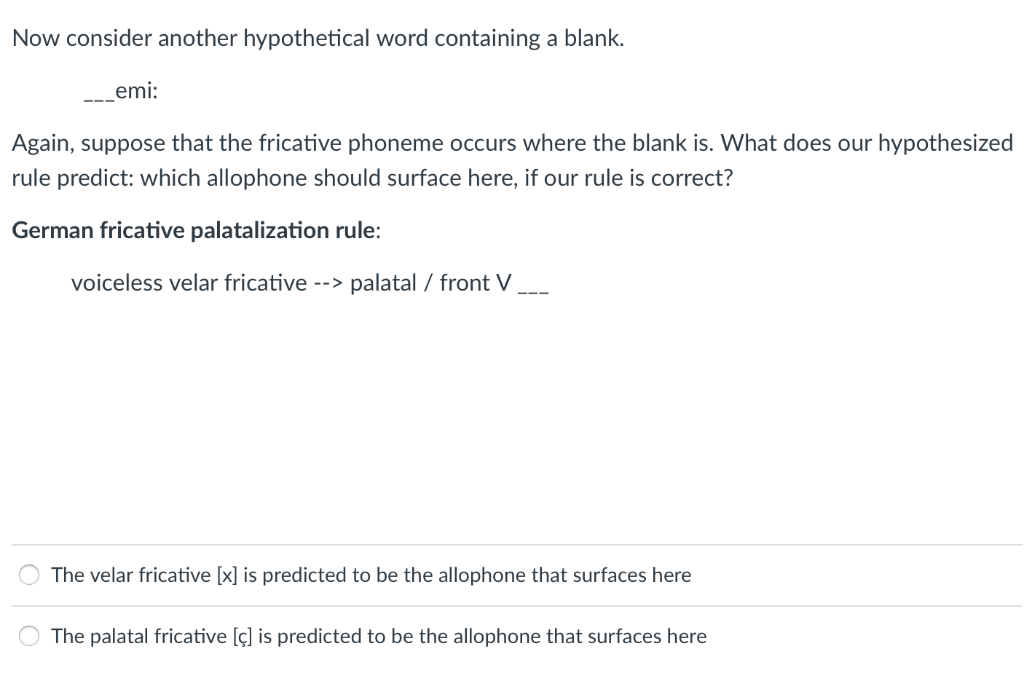Select the palatal fricative [ç] radio button
The image size is (1024, 689).
click(x=29, y=636)
